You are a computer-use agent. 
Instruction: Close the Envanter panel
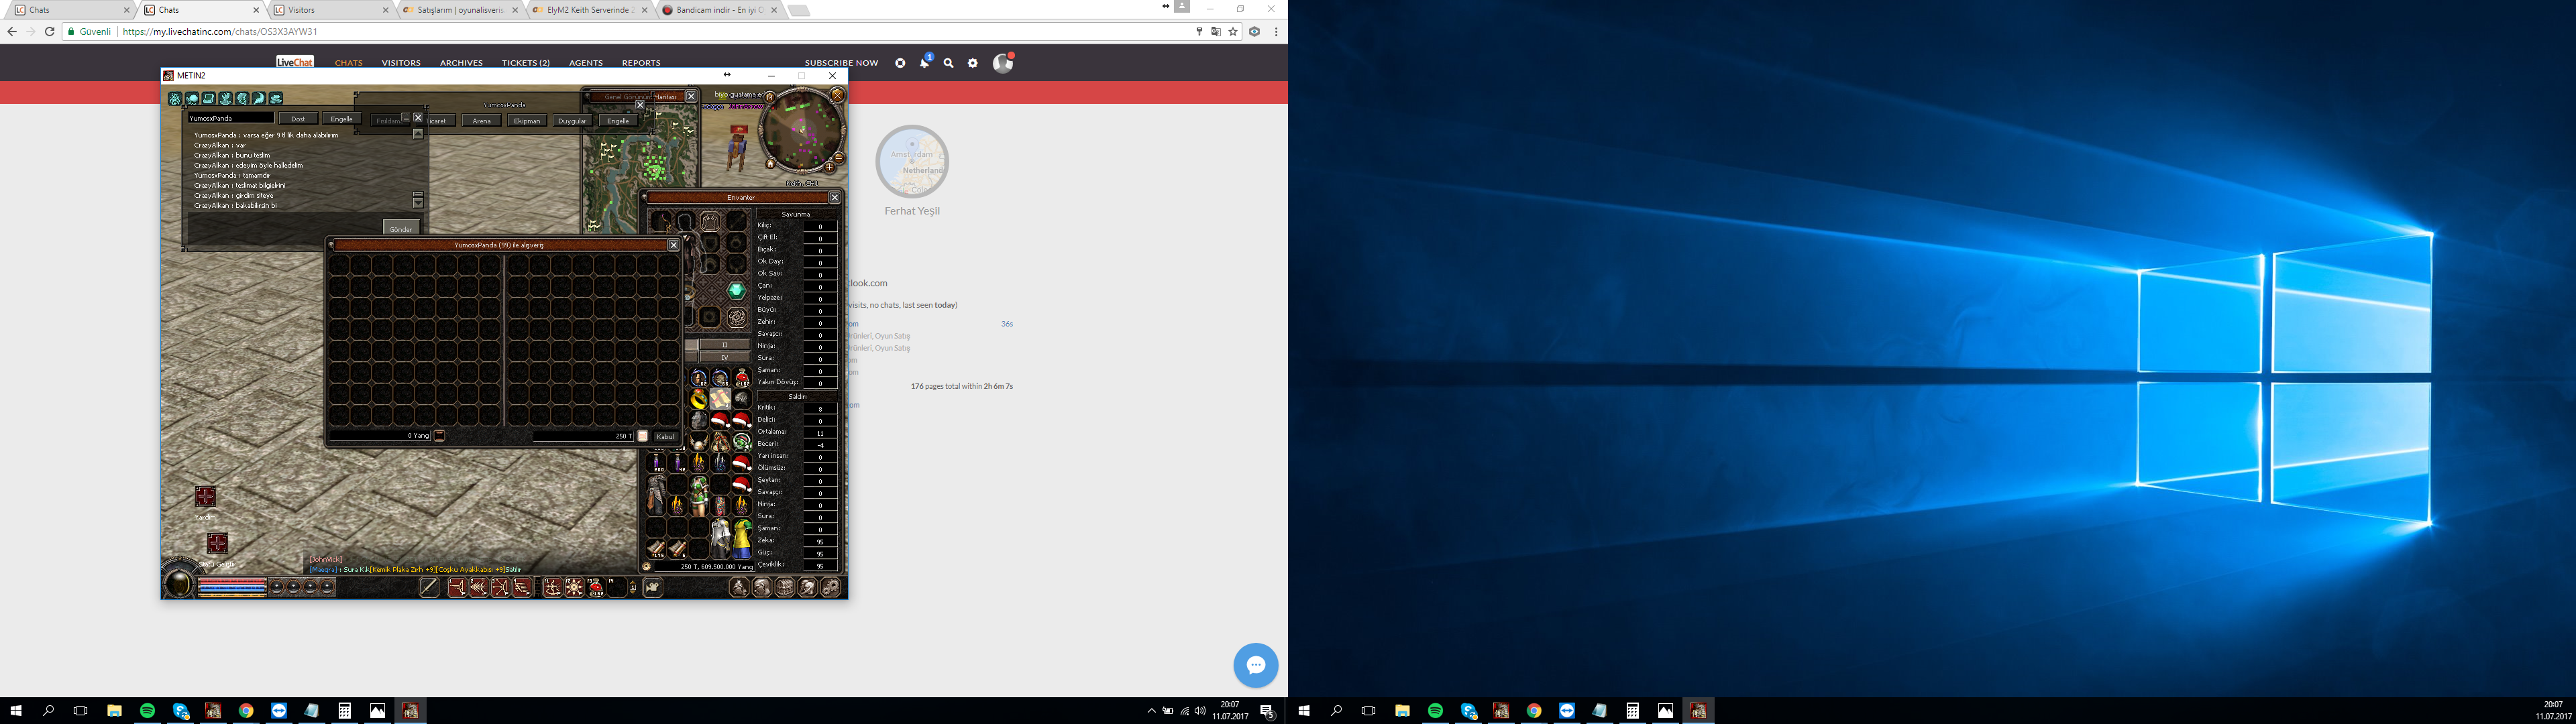pyautogui.click(x=835, y=197)
